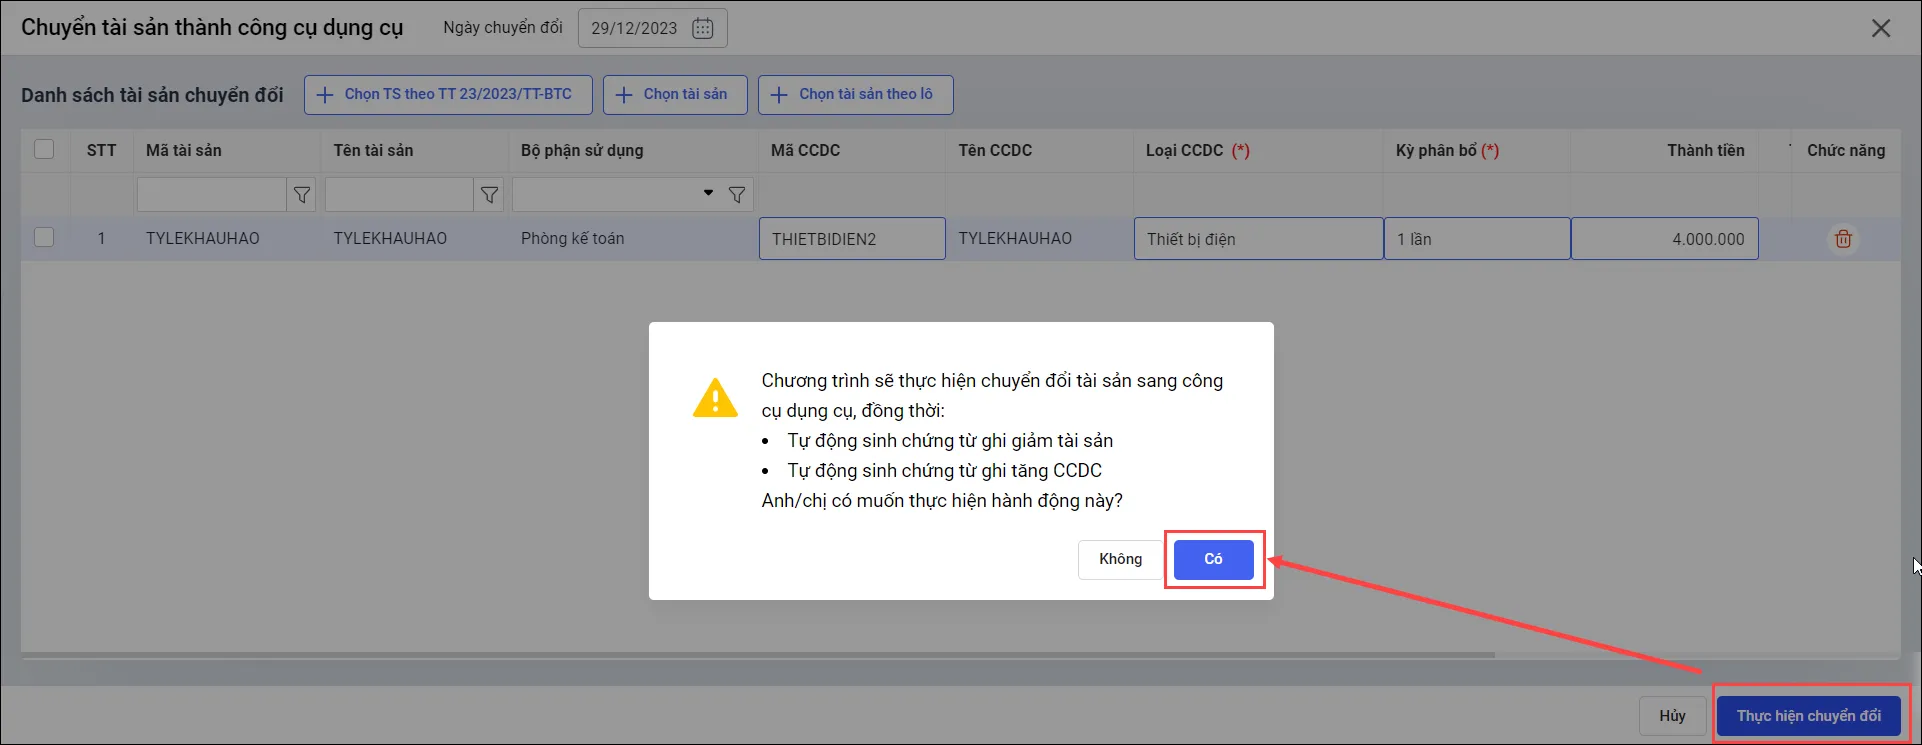1922x745 pixels.
Task: Click filter icon under Mã tài sản column
Action: 301,195
